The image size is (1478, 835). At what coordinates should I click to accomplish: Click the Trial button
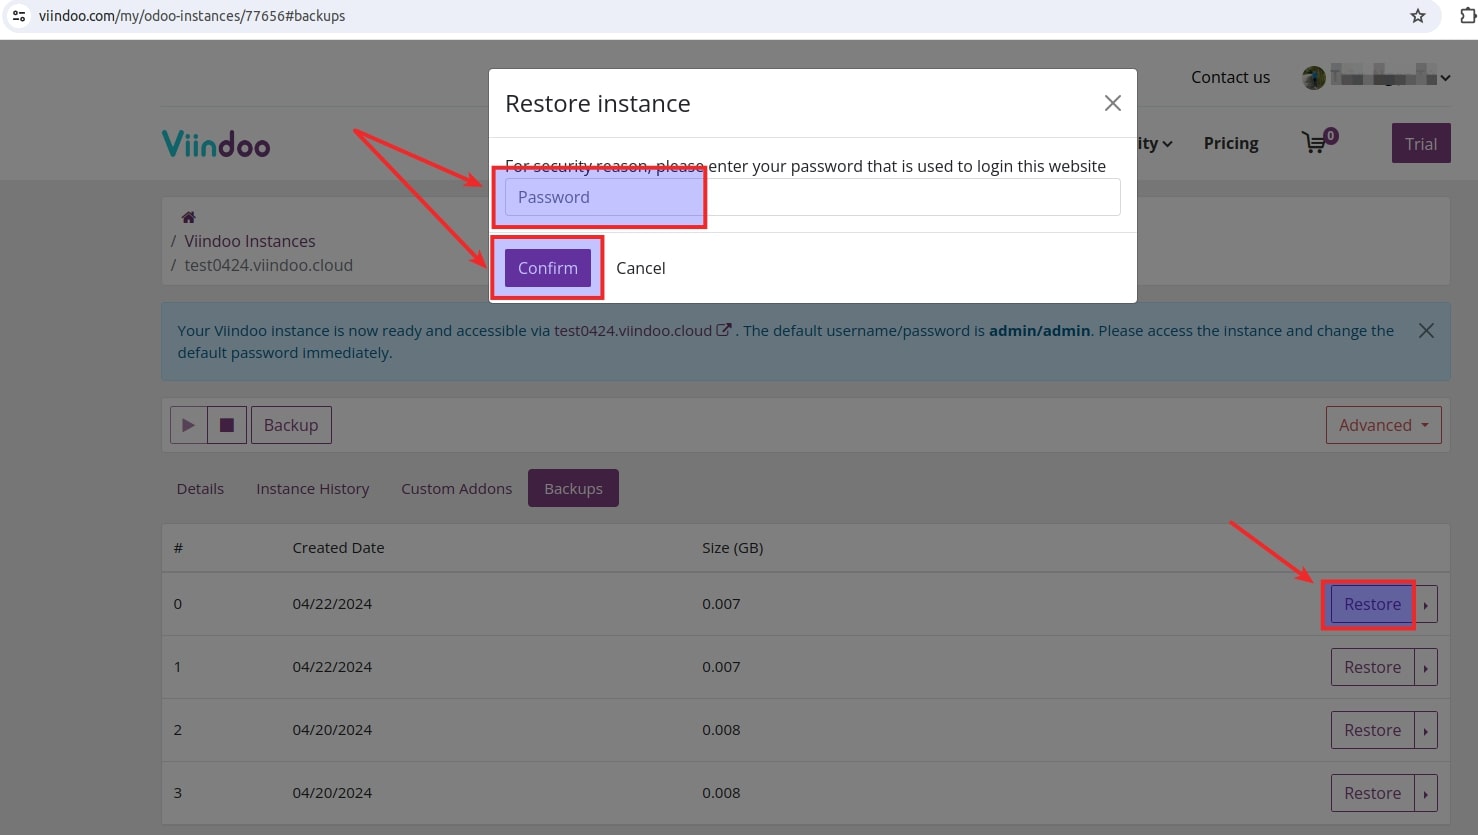pos(1421,144)
